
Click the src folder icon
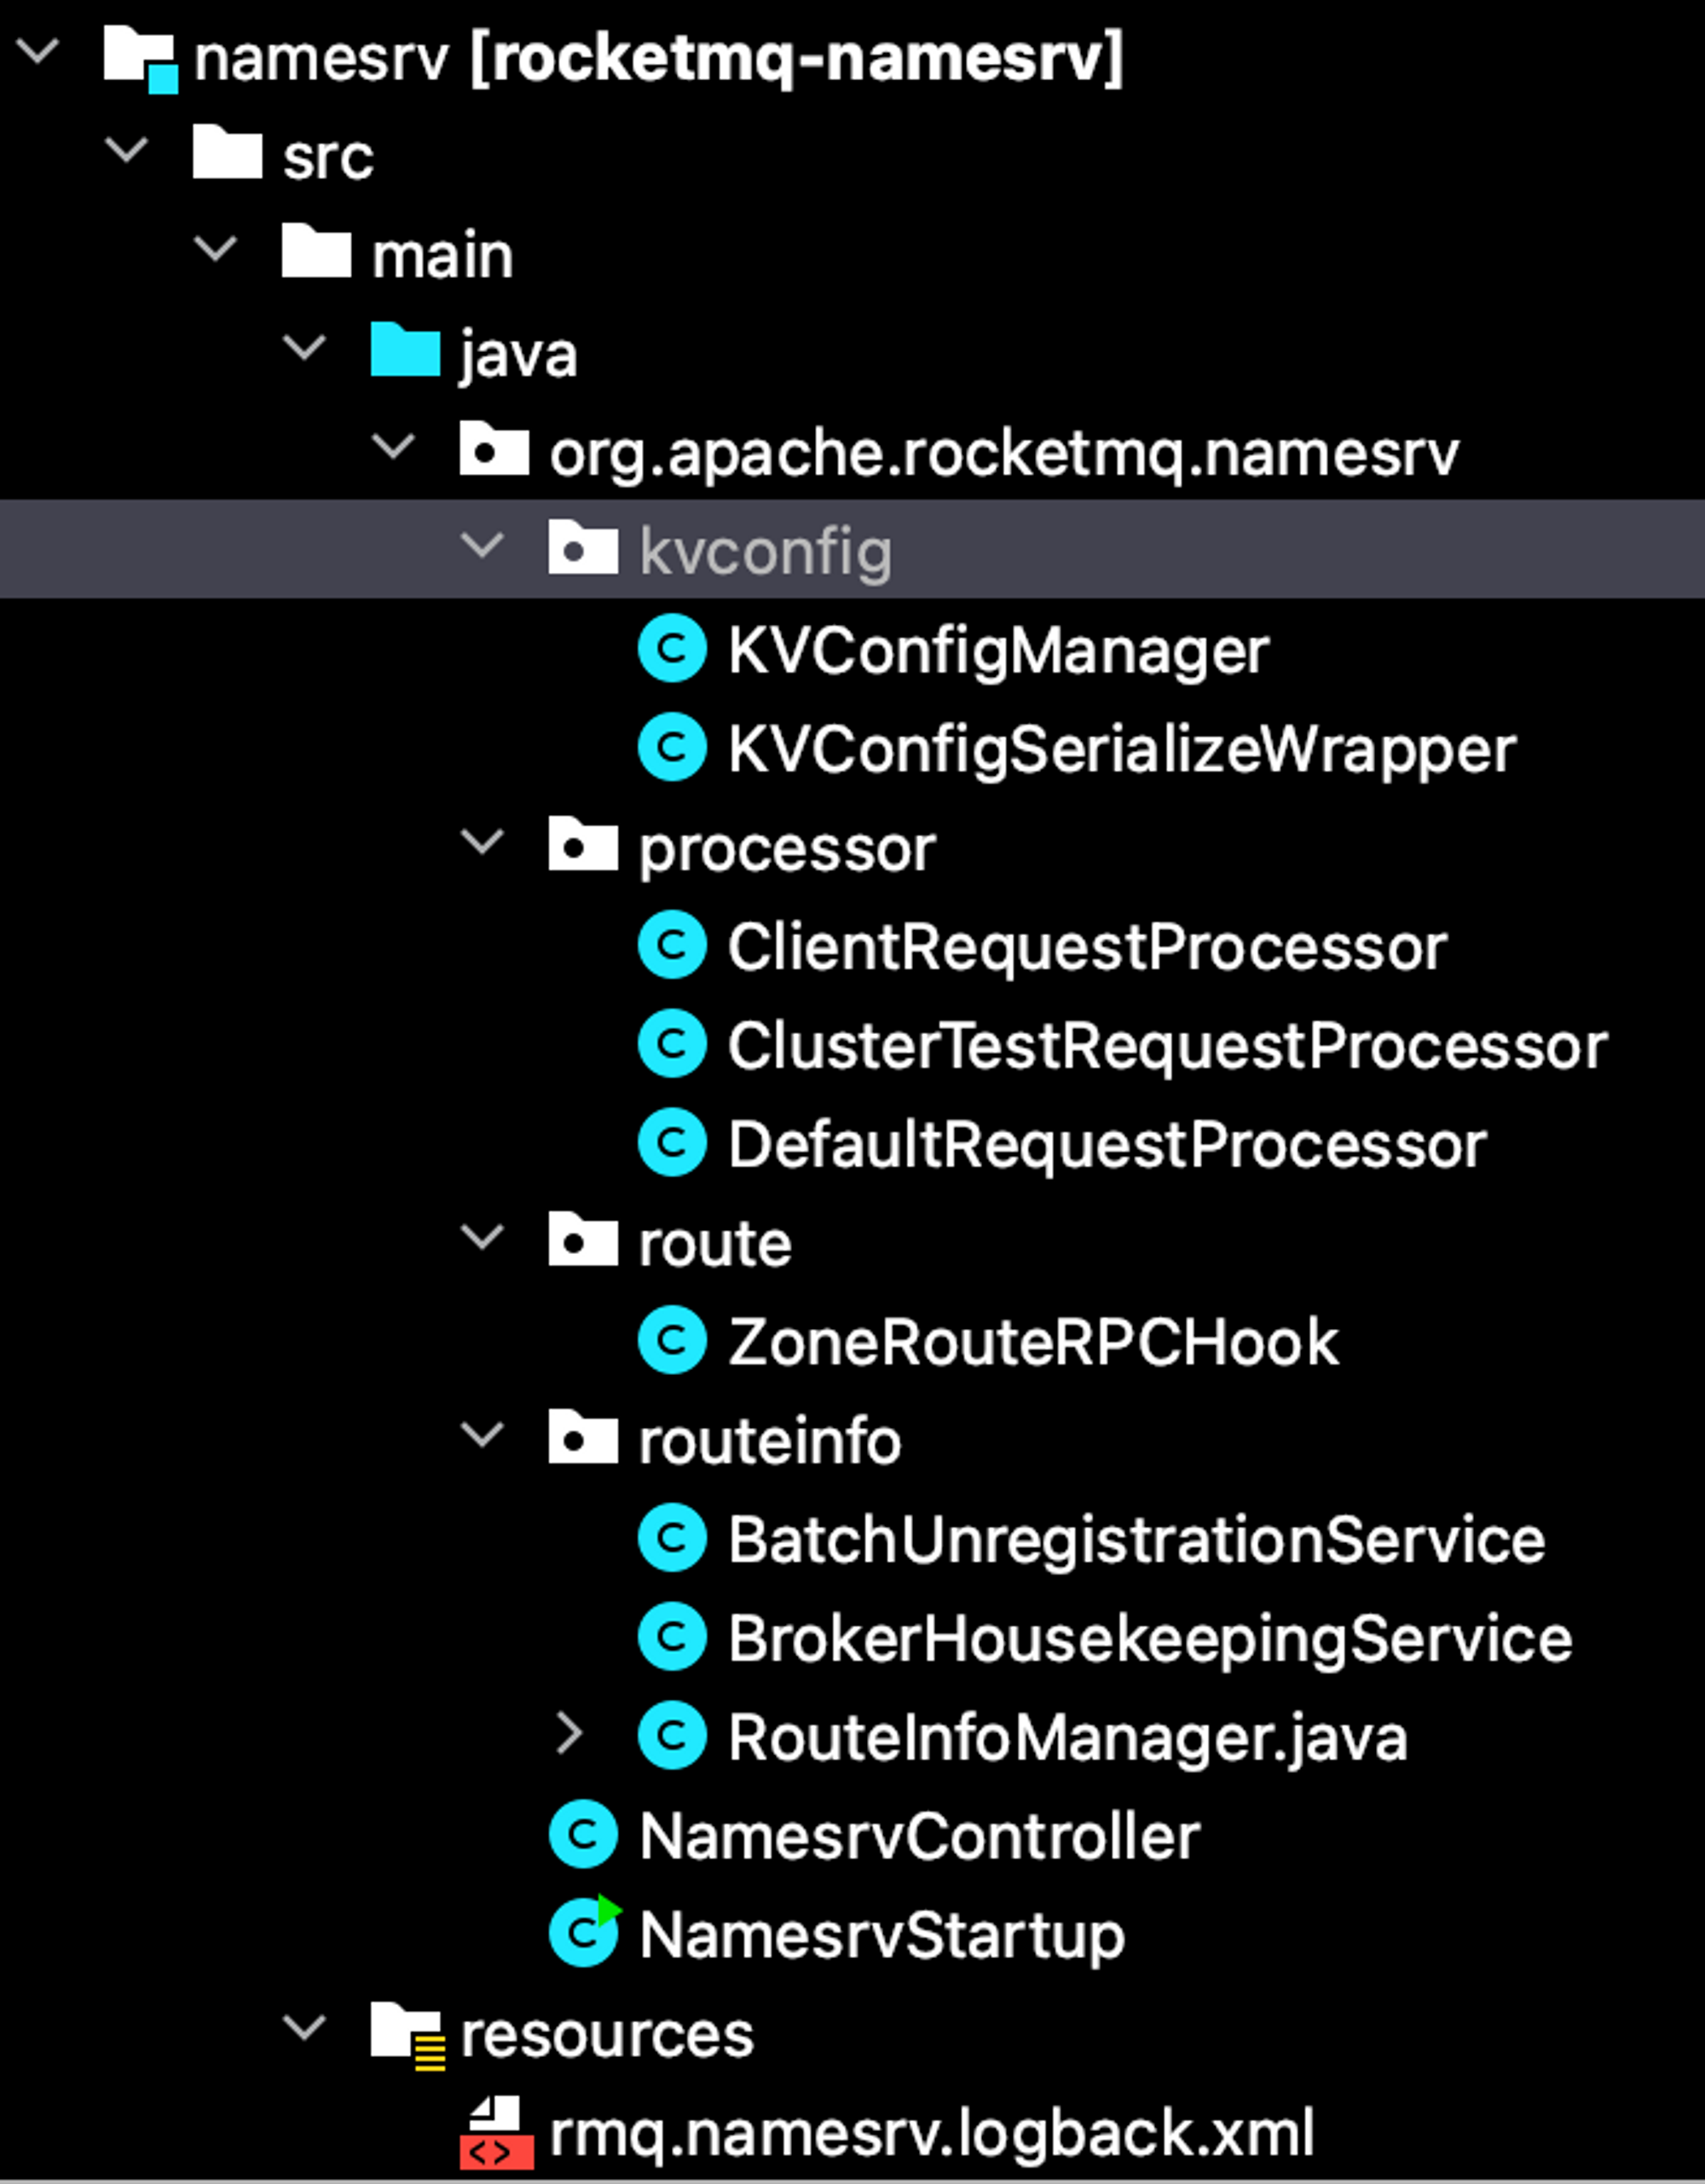(x=227, y=151)
